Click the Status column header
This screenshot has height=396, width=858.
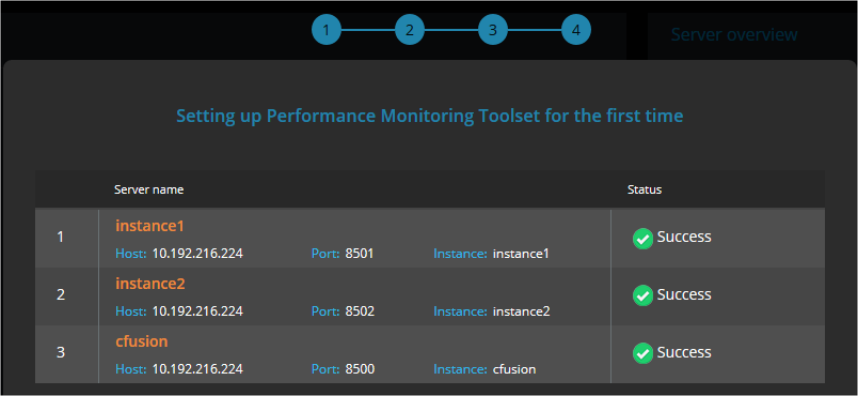644,190
